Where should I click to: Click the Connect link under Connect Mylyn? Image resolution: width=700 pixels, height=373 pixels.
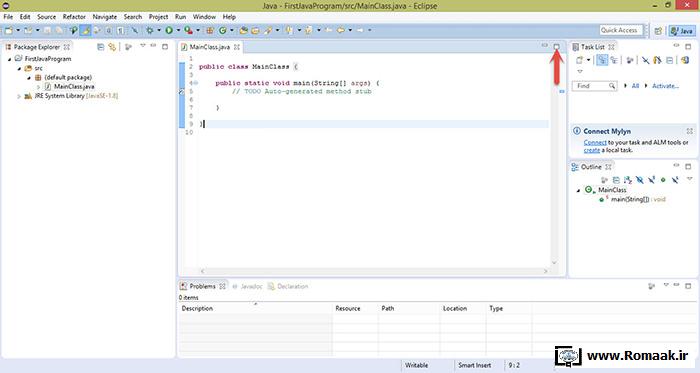(595, 142)
